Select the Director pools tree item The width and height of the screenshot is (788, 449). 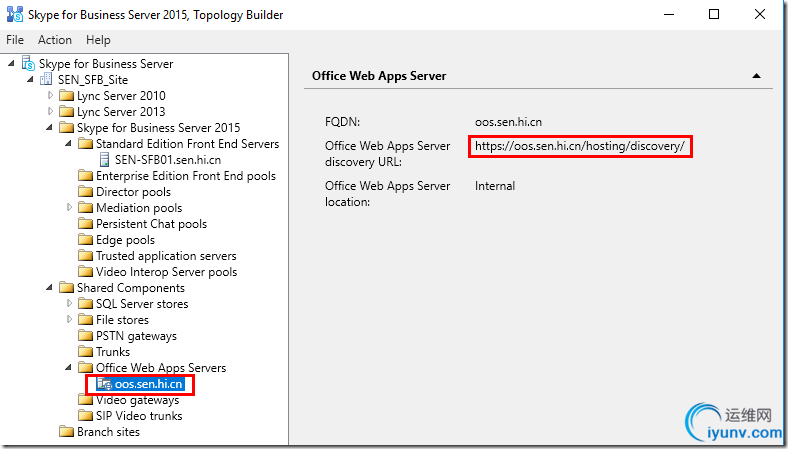coord(133,192)
